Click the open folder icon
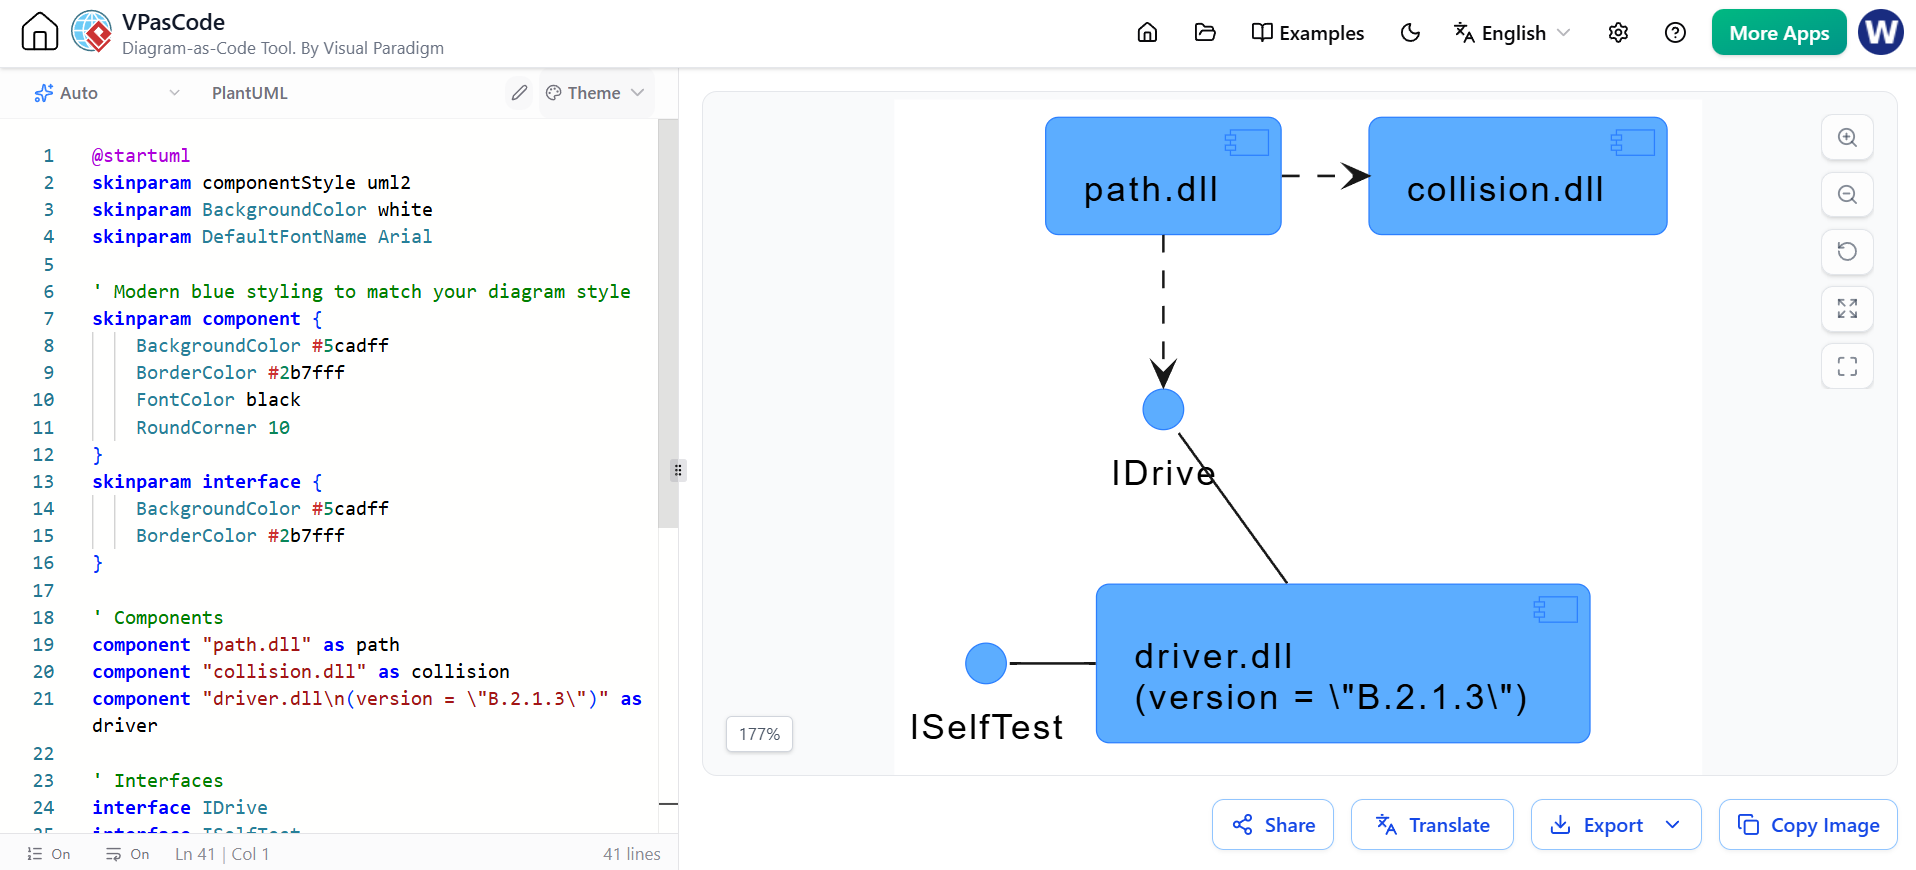1916x870 pixels. (x=1205, y=33)
